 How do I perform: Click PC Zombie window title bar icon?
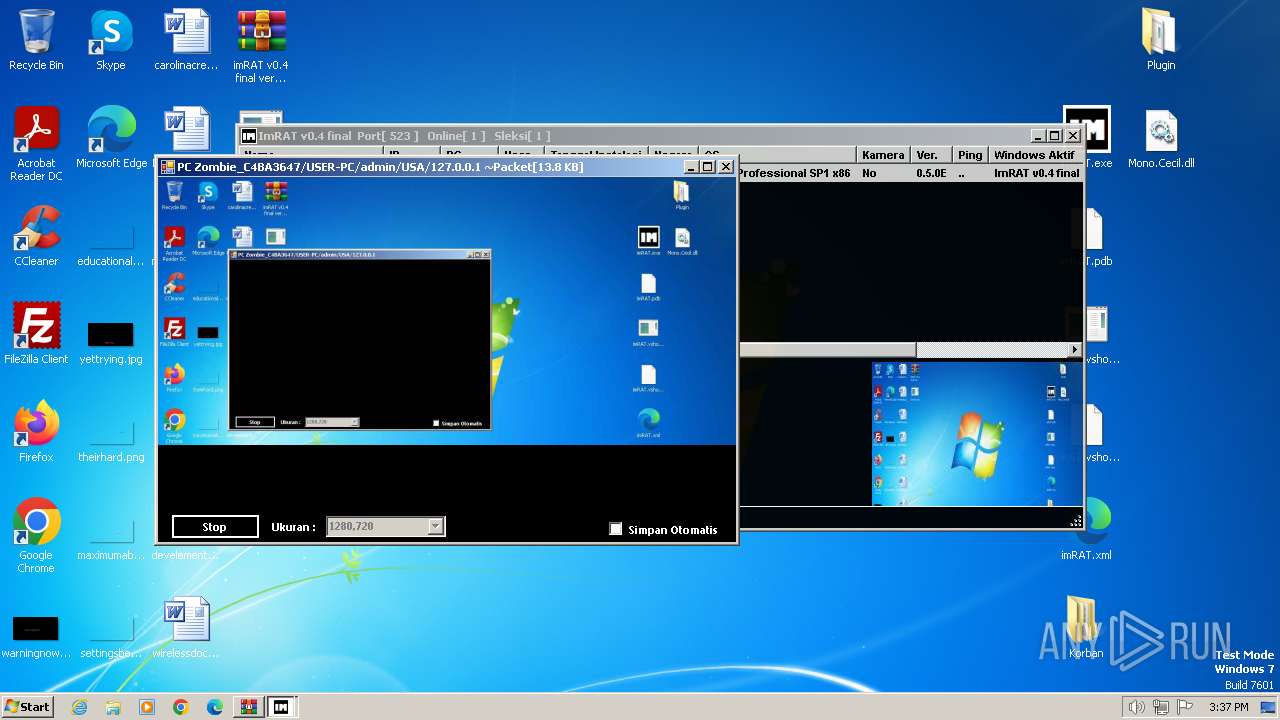(x=168, y=167)
